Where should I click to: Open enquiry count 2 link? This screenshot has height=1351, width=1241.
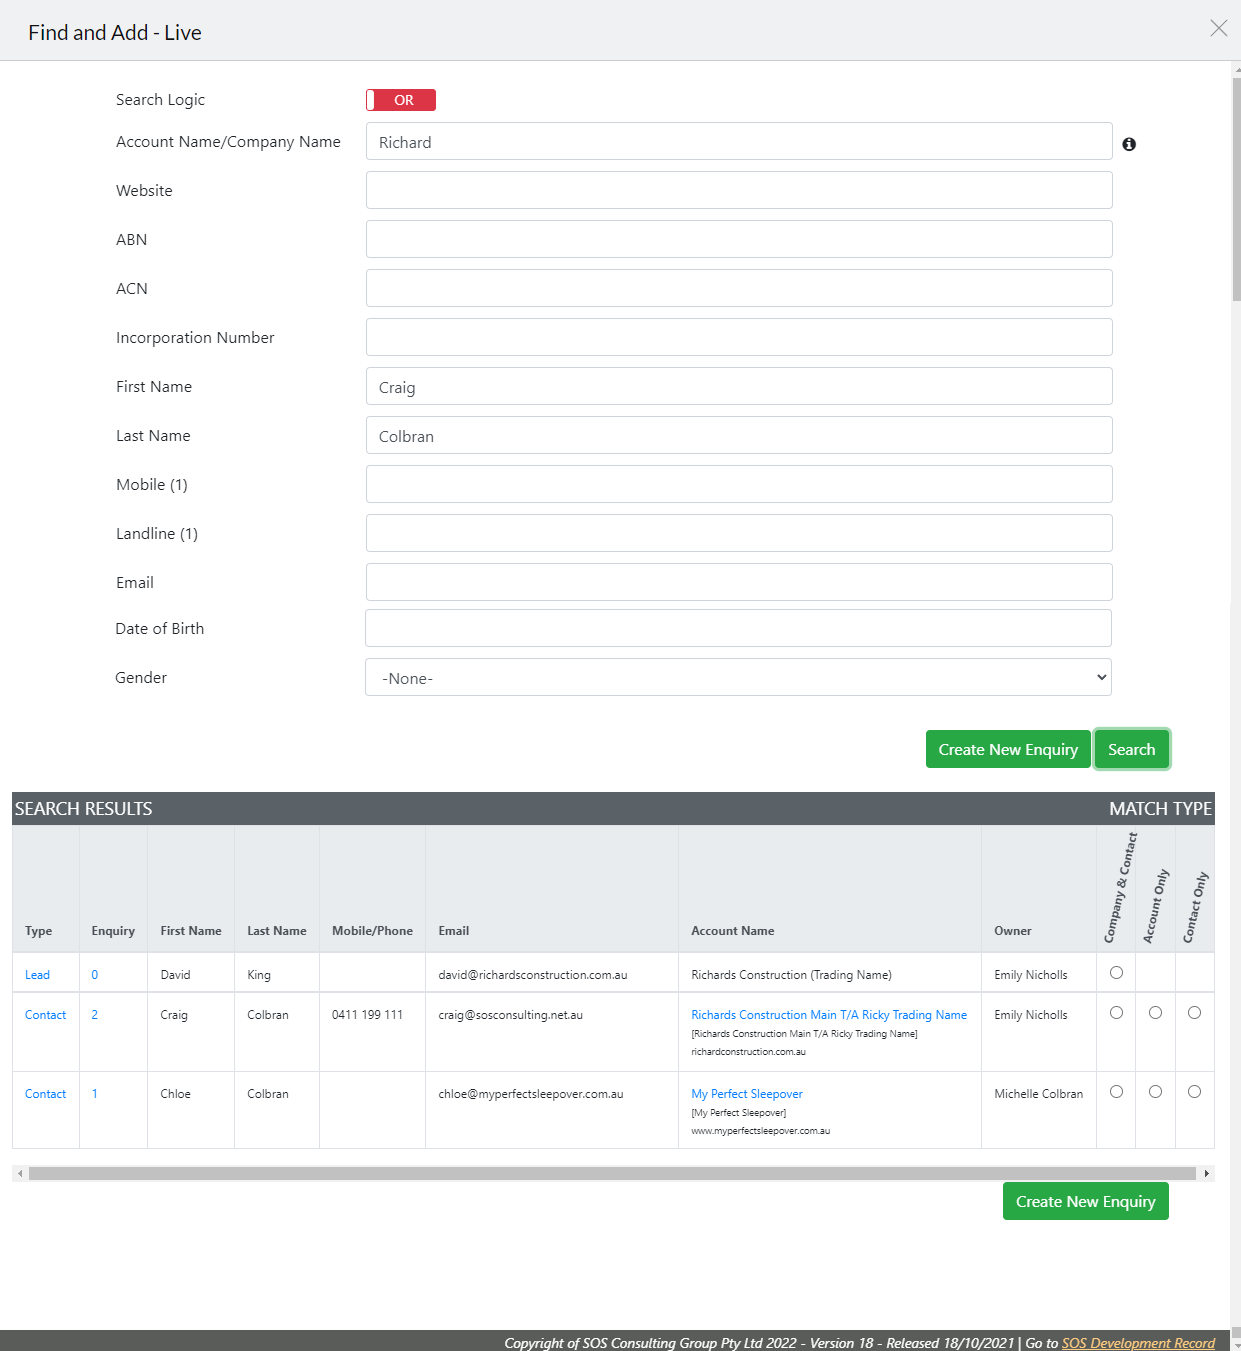point(95,1015)
